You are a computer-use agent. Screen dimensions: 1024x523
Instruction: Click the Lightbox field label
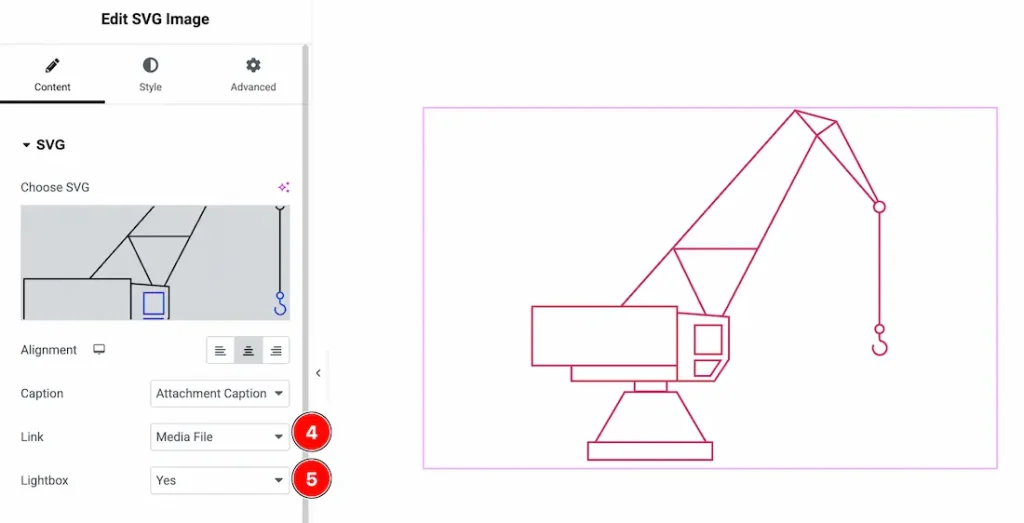(44, 481)
